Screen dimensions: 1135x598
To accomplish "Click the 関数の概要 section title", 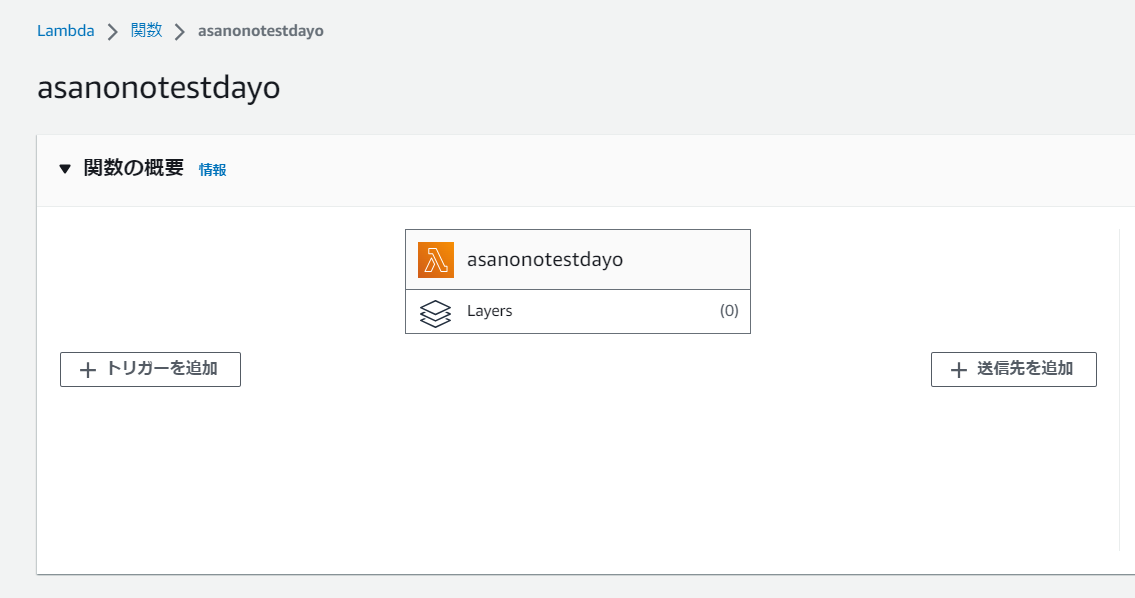I will [134, 168].
